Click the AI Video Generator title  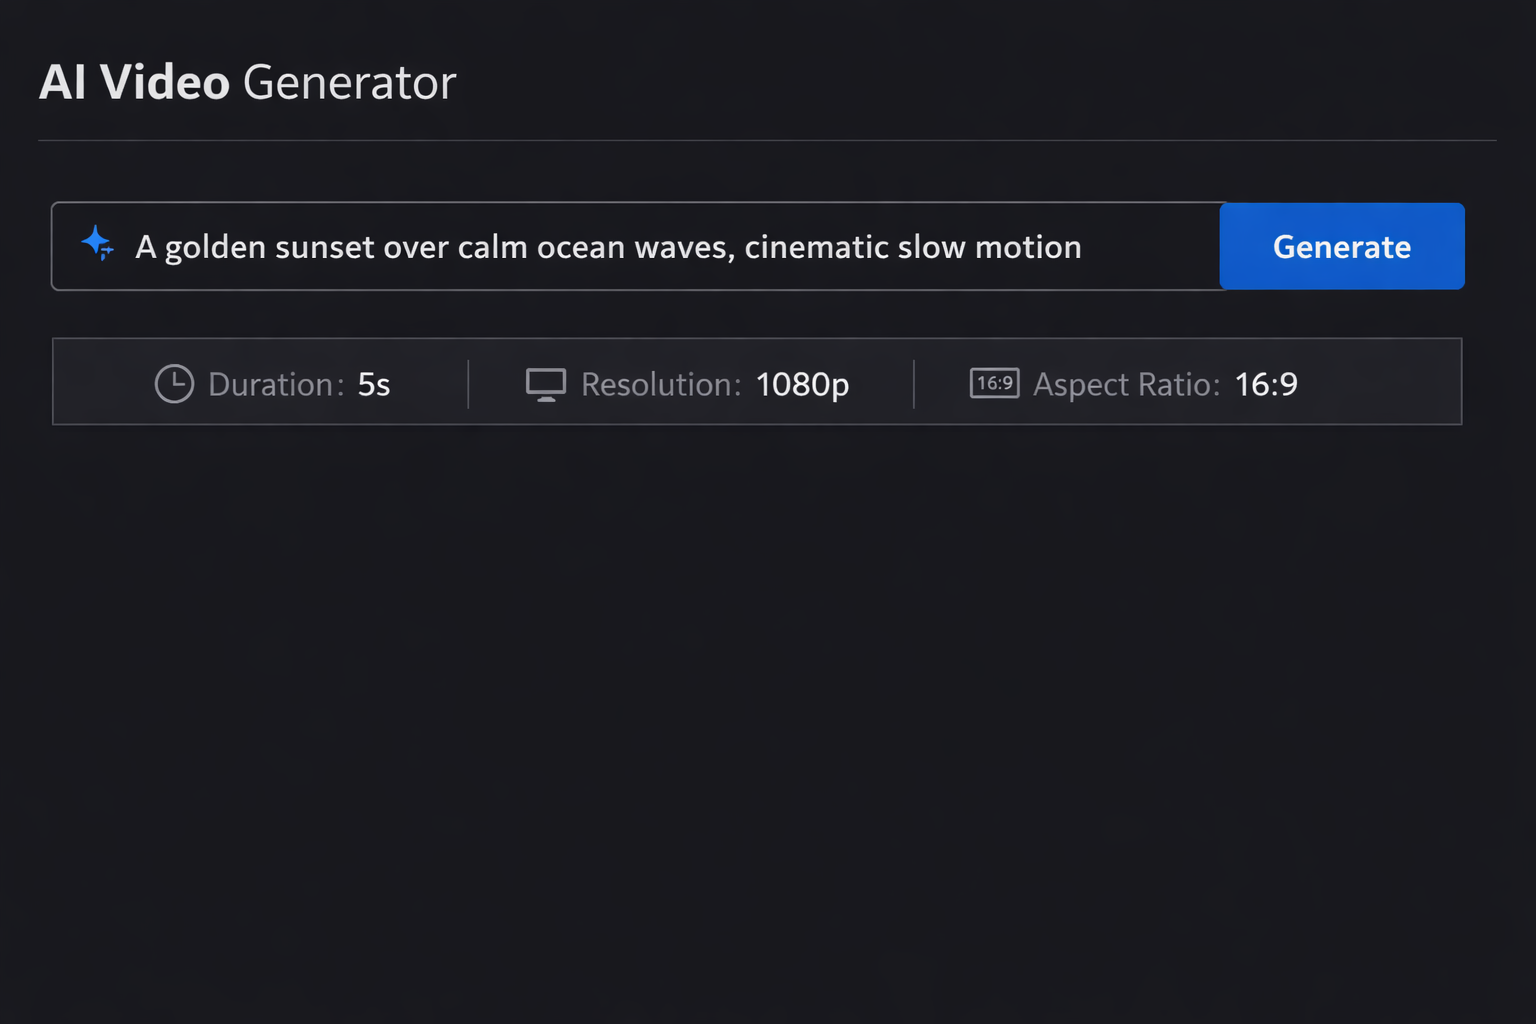pyautogui.click(x=247, y=82)
